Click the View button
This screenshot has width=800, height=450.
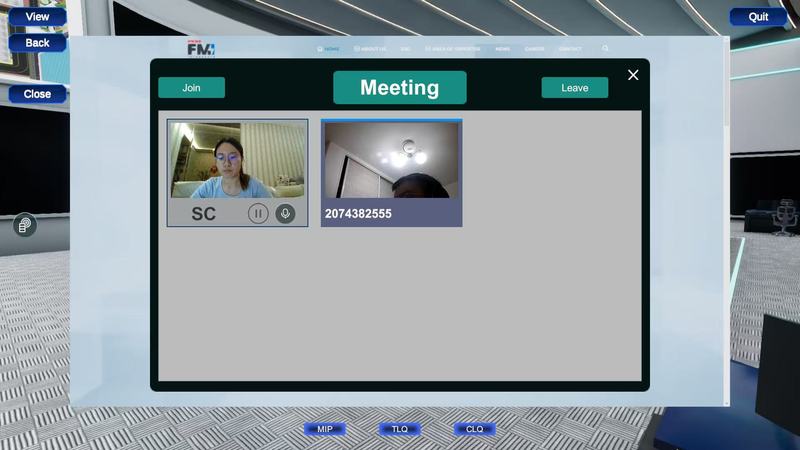point(37,17)
